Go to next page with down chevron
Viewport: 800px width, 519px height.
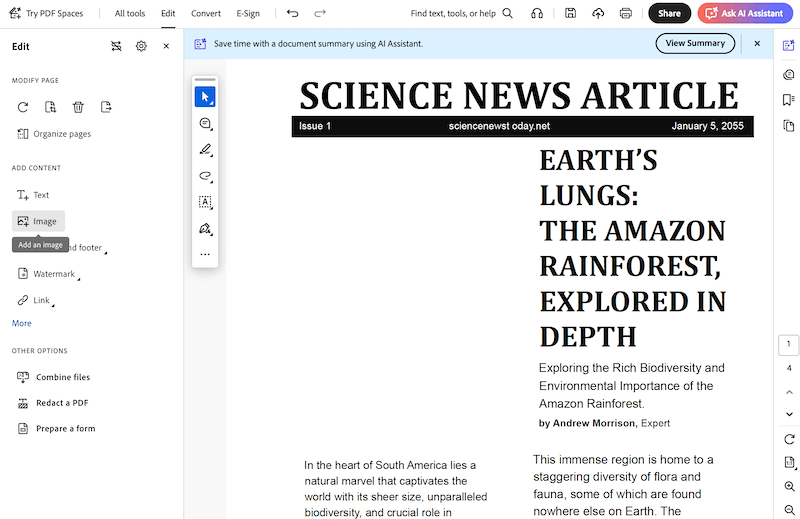(789, 414)
